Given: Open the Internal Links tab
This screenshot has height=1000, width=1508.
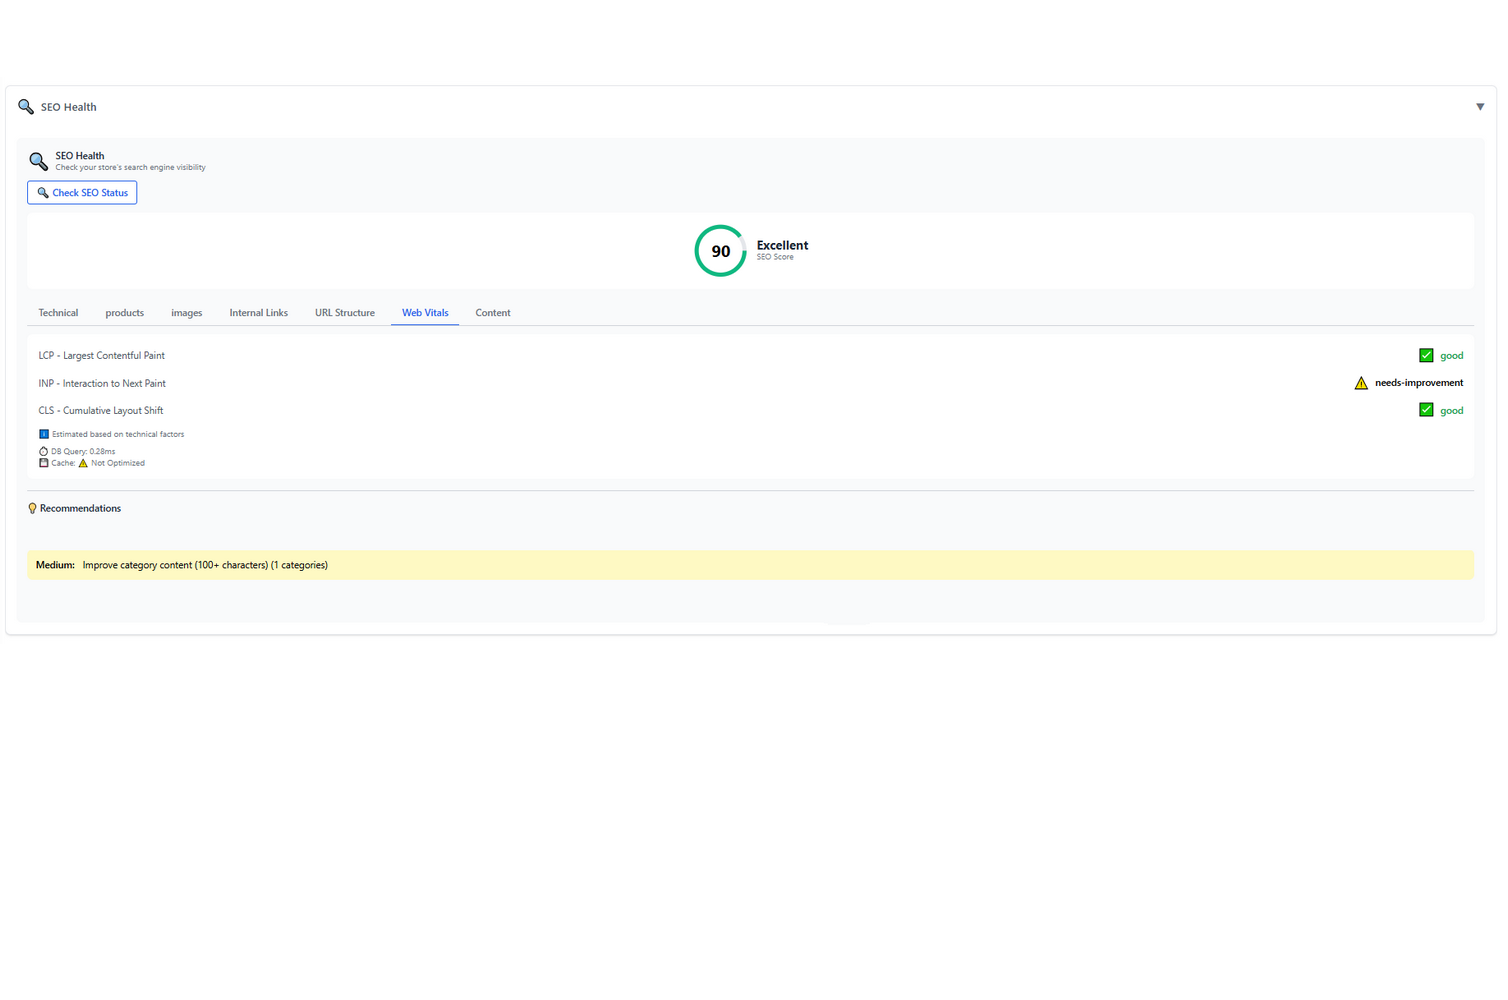Looking at the screenshot, I should coord(258,313).
